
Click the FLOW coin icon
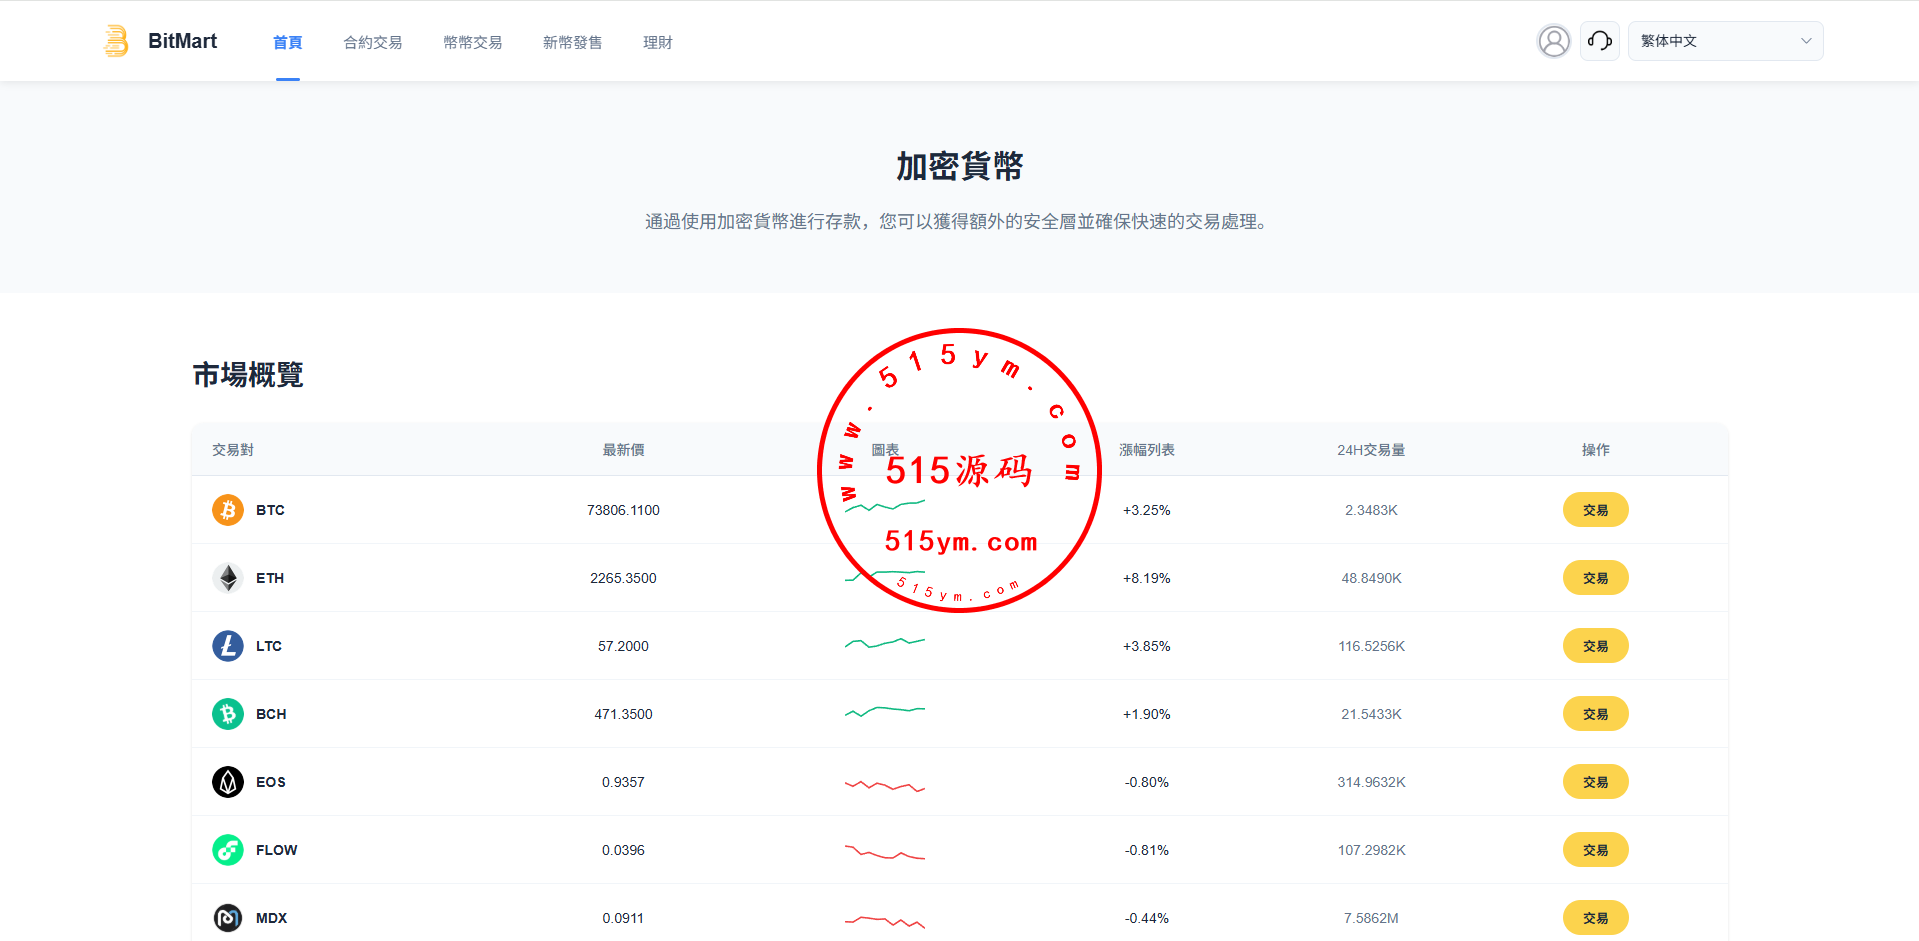click(x=228, y=850)
